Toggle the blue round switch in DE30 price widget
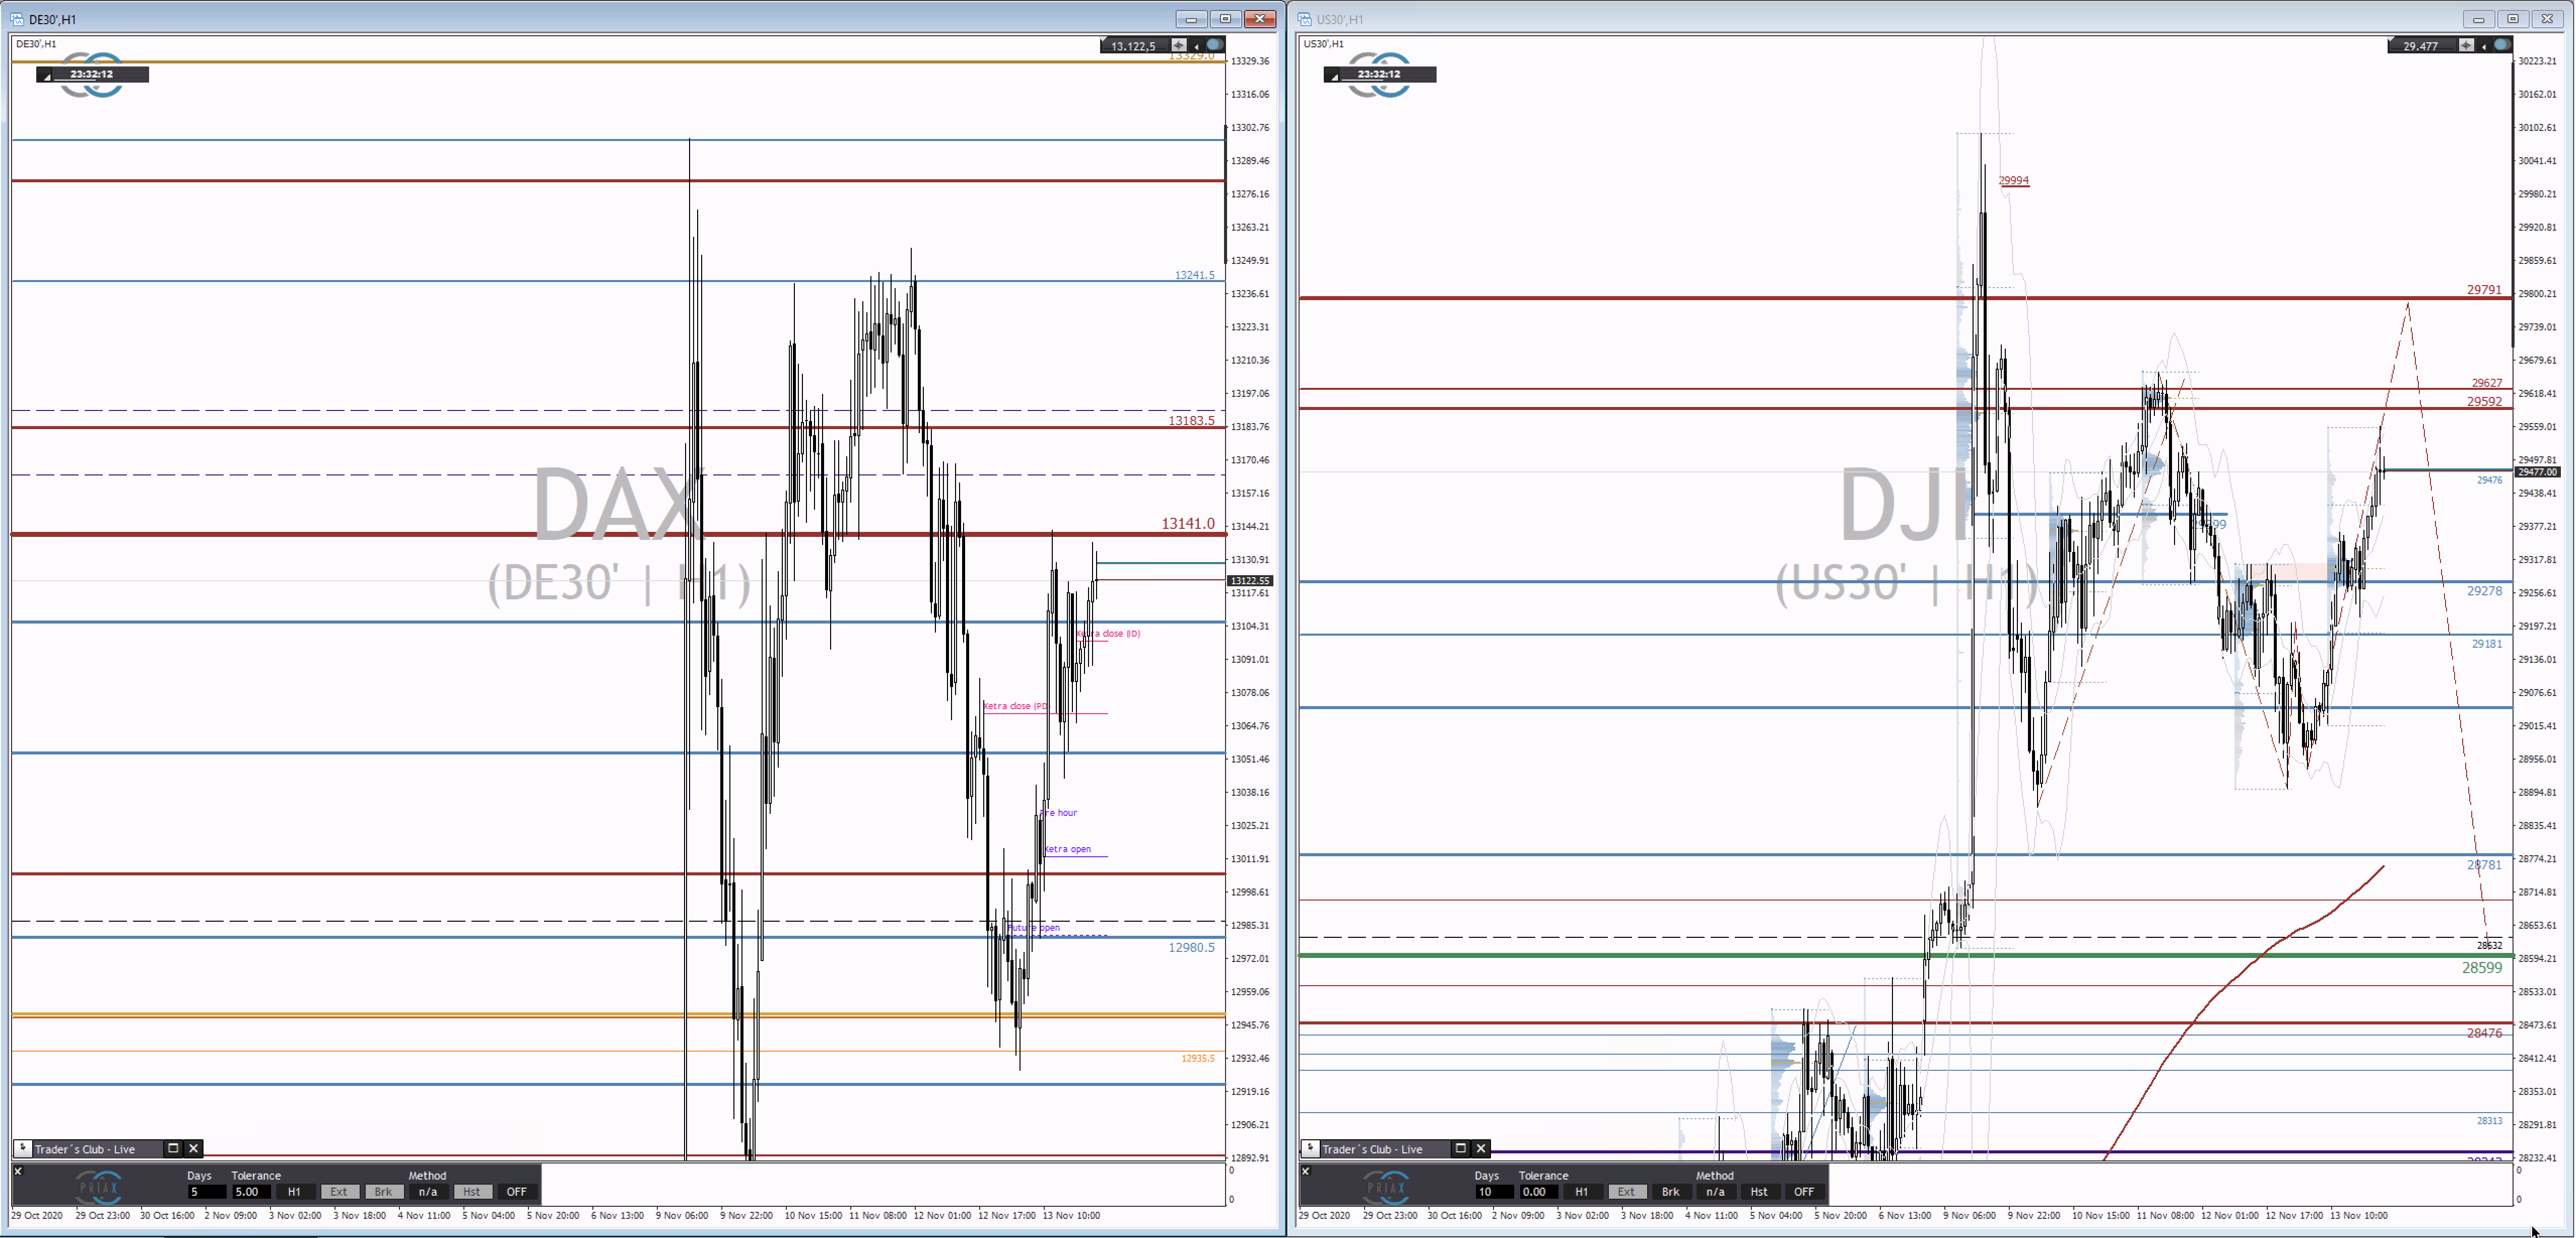This screenshot has width=2576, height=1238. [1214, 45]
